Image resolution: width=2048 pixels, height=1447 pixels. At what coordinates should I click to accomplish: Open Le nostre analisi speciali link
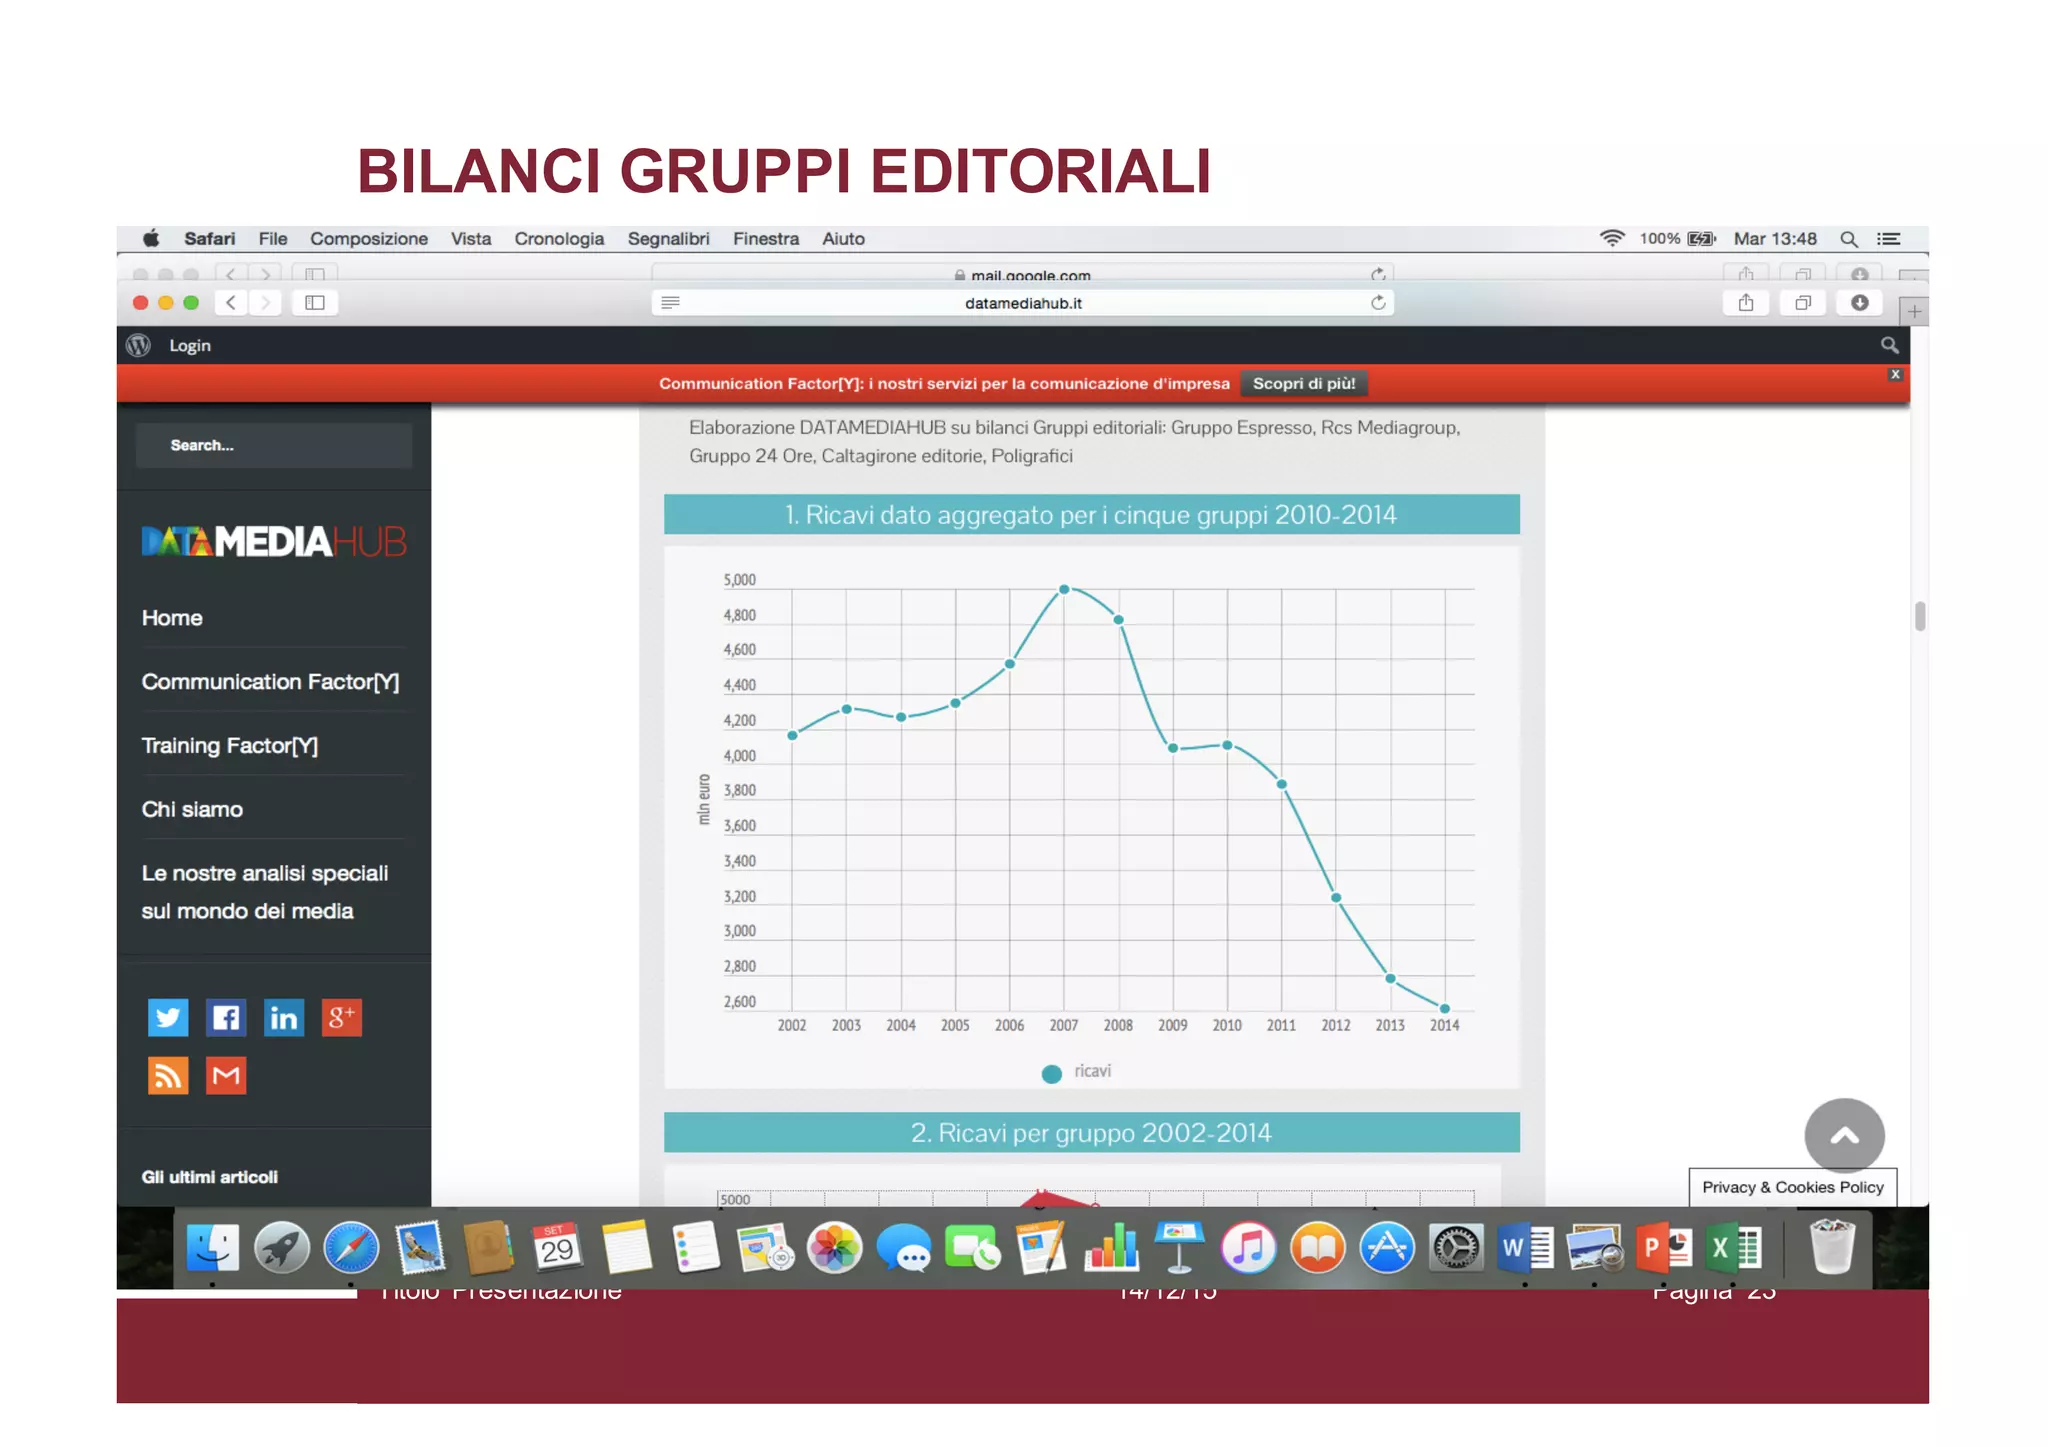coord(265,892)
